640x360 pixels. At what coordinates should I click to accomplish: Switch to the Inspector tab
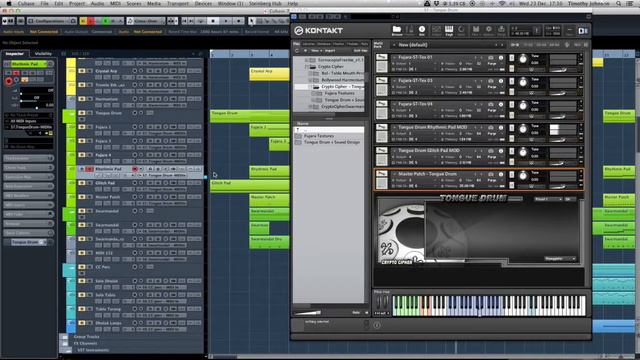[x=14, y=53]
